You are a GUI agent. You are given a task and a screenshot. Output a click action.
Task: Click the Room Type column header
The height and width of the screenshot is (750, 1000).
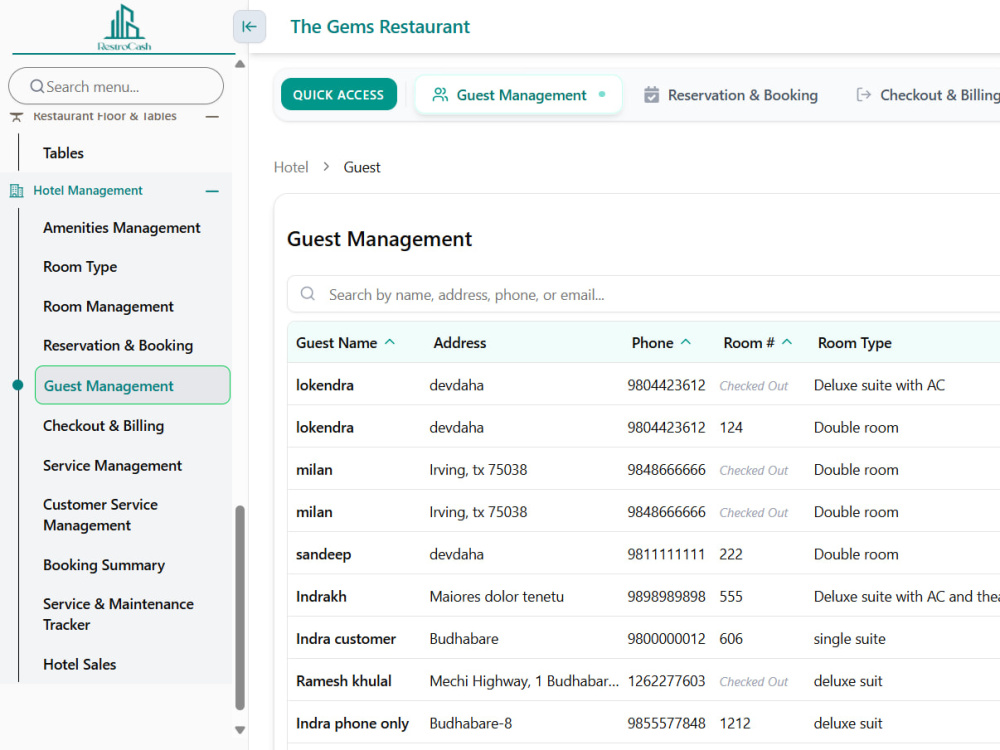[855, 343]
